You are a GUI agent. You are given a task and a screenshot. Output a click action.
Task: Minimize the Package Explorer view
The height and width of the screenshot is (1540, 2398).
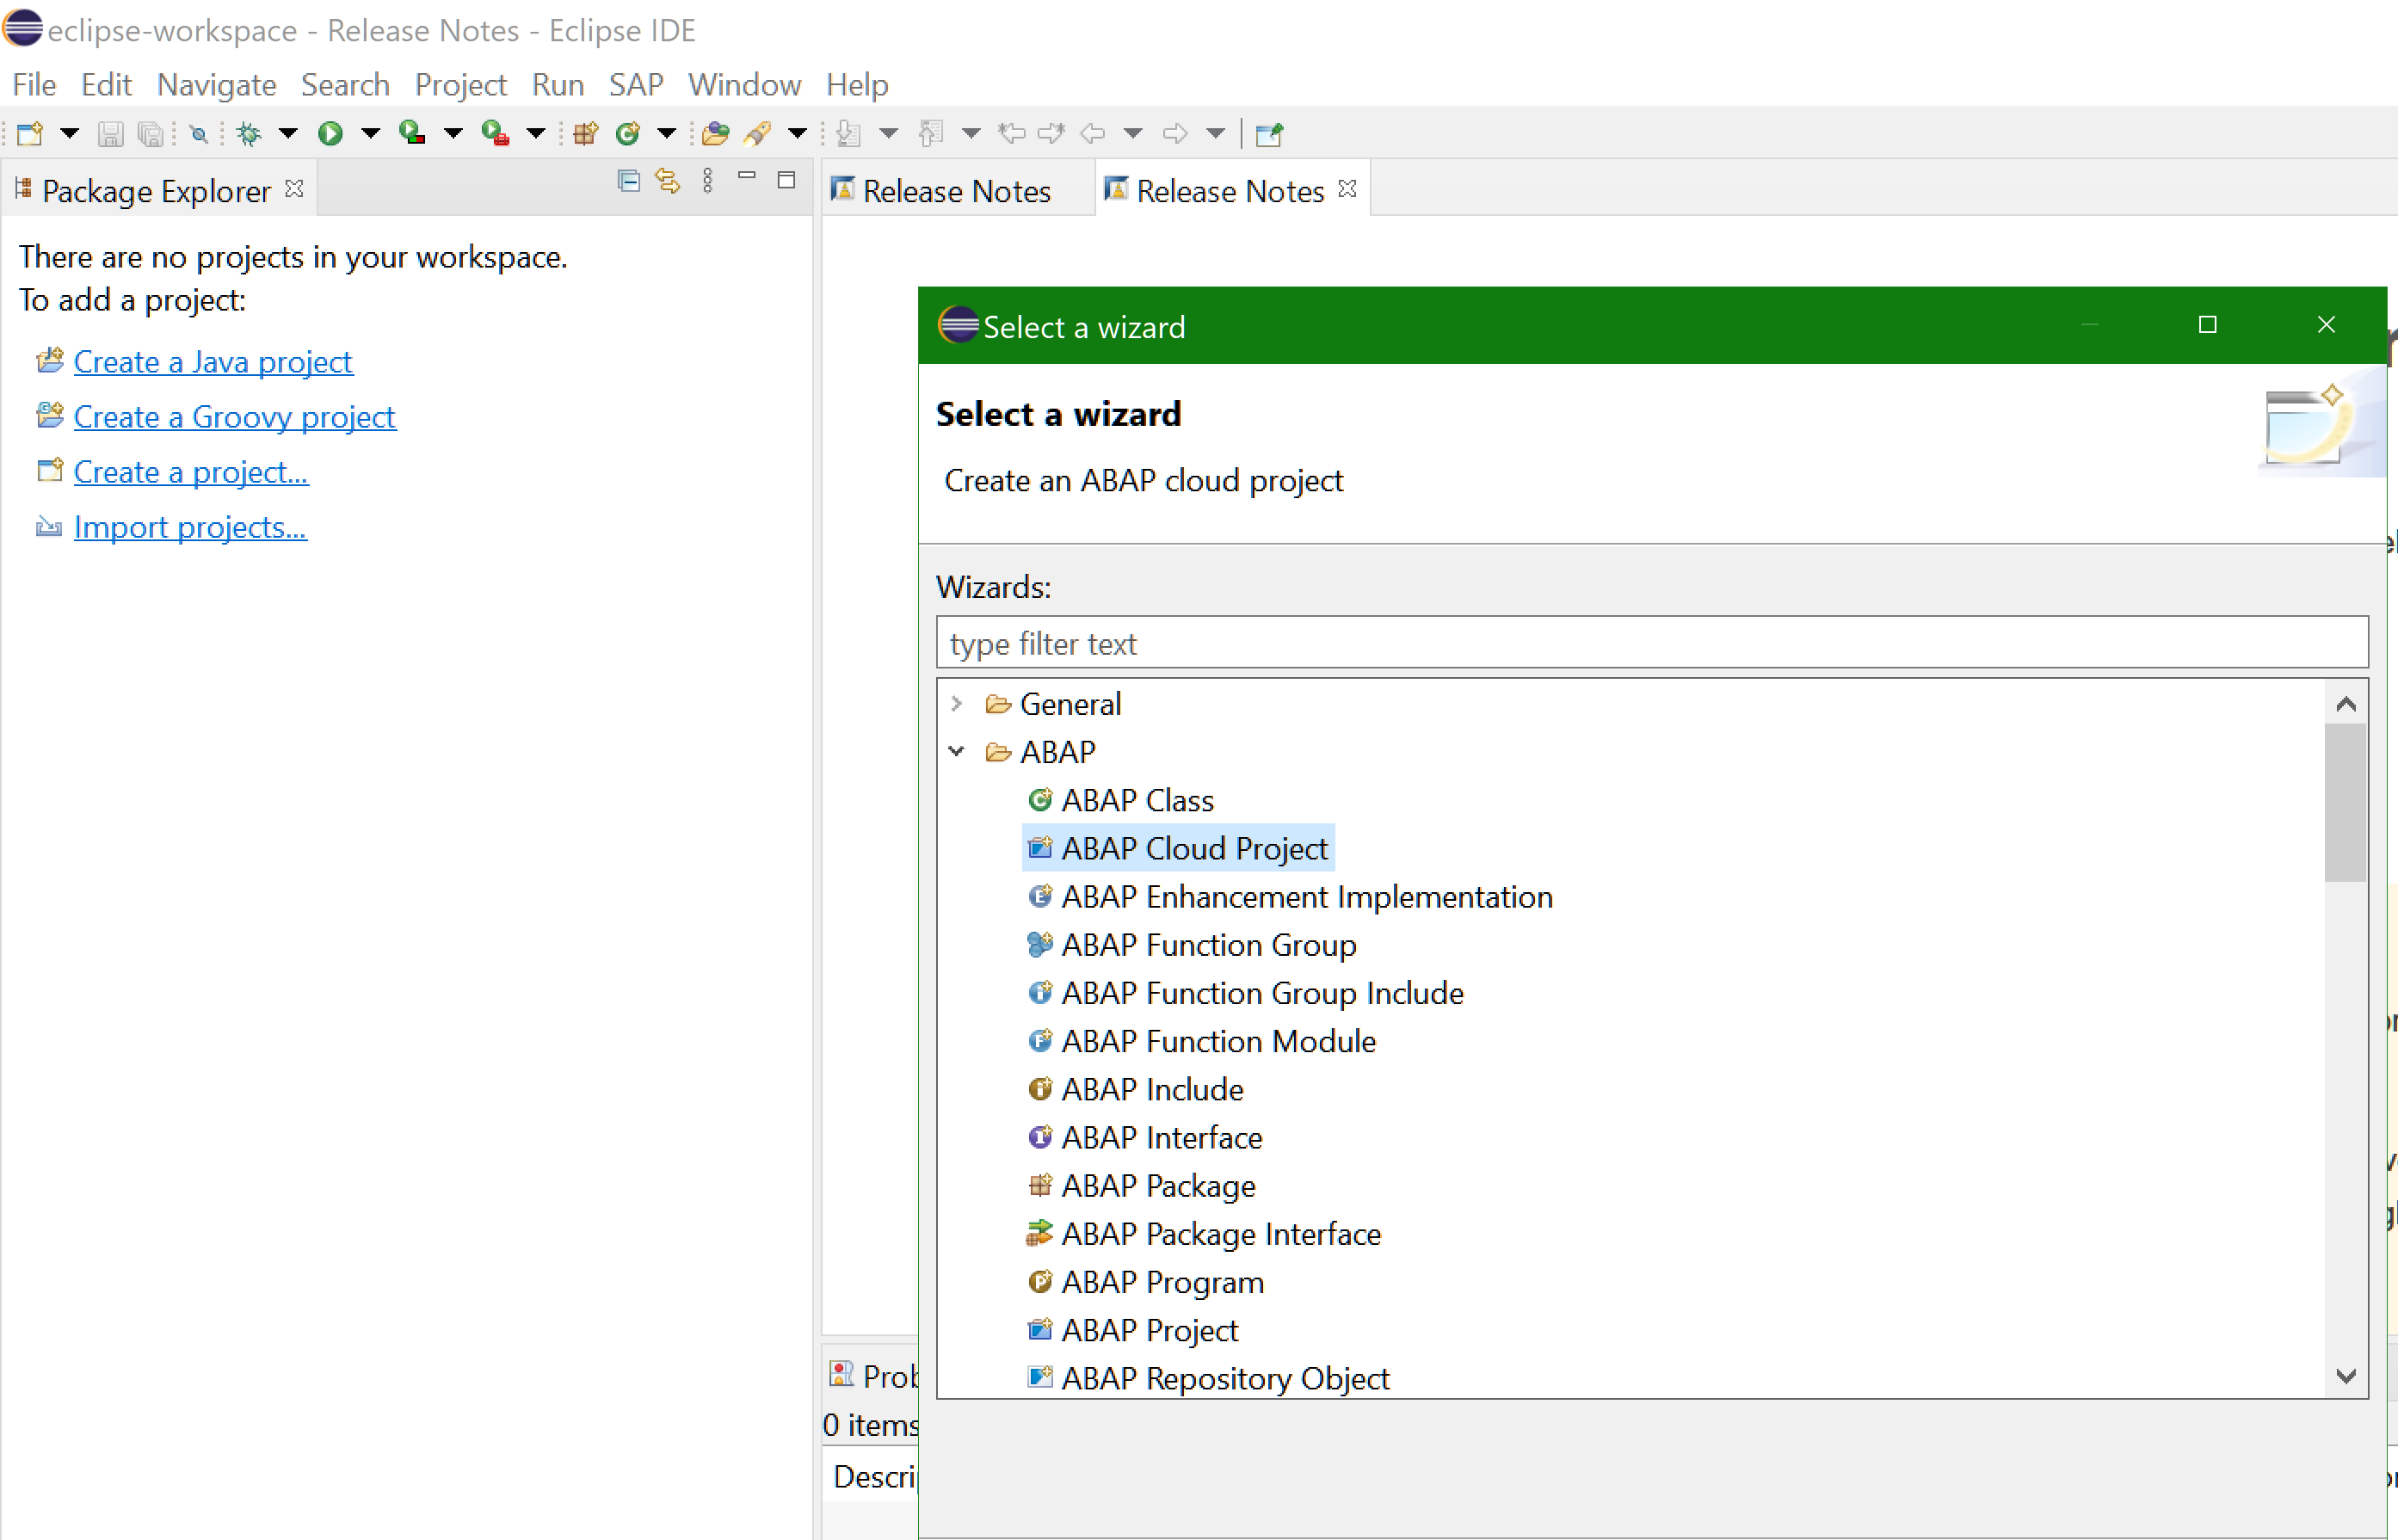747,177
